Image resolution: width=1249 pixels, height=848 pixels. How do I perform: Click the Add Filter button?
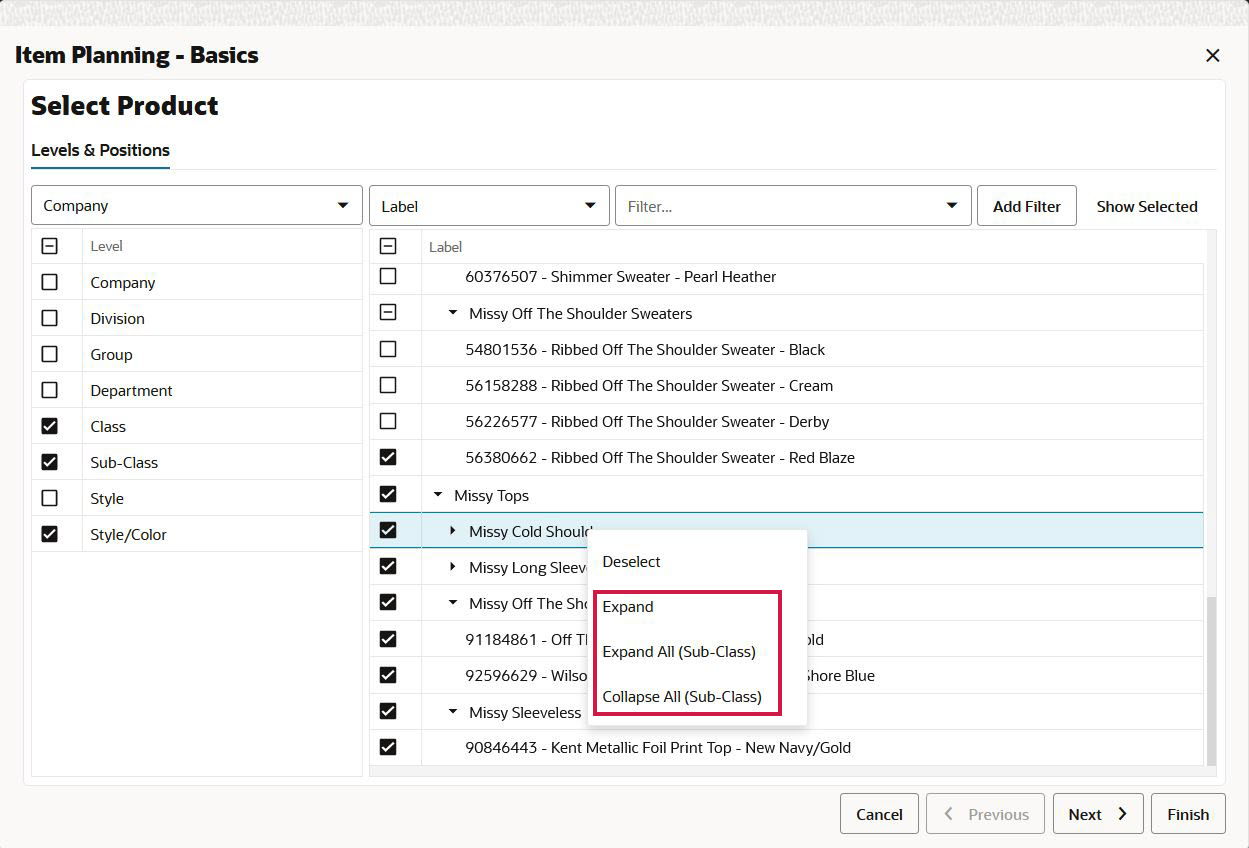1026,206
